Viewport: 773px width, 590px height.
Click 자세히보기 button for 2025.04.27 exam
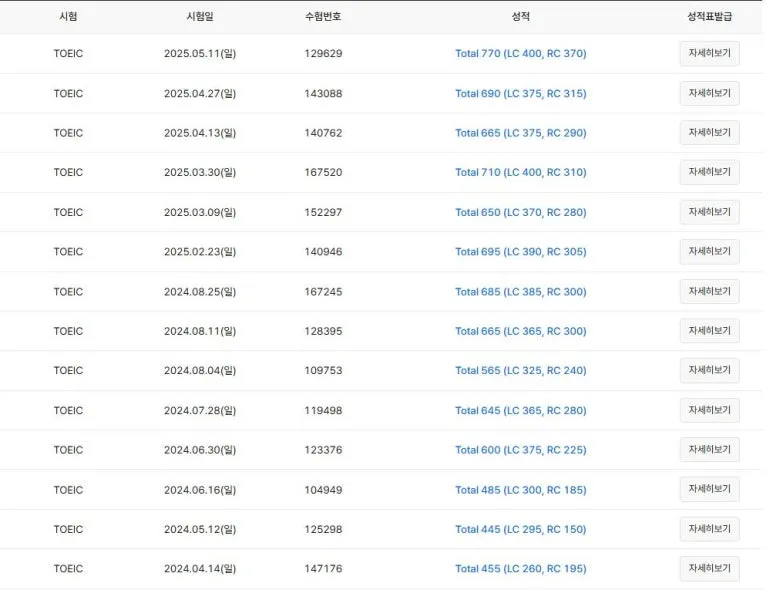(709, 93)
